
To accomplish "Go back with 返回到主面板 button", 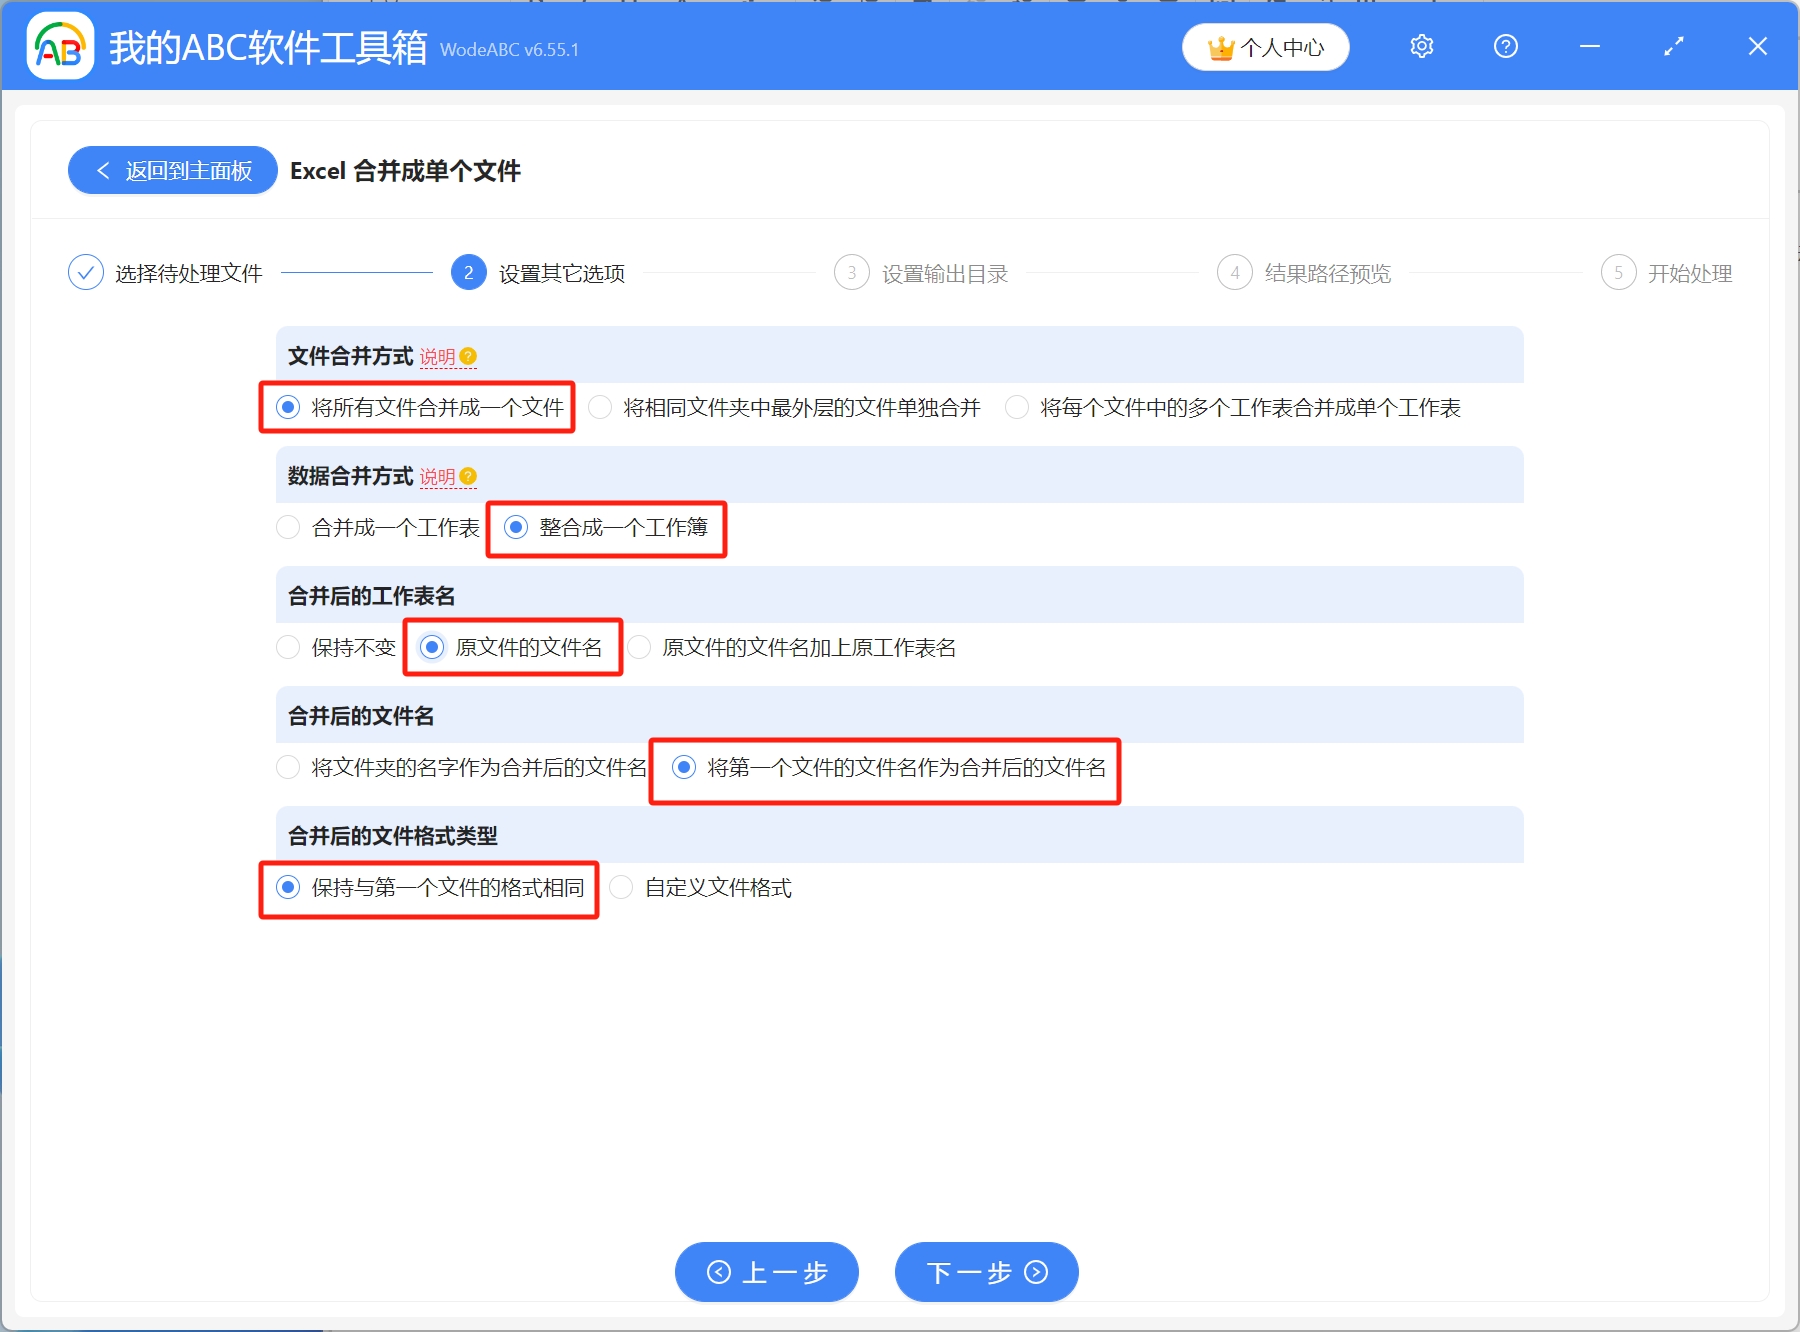I will (x=173, y=171).
